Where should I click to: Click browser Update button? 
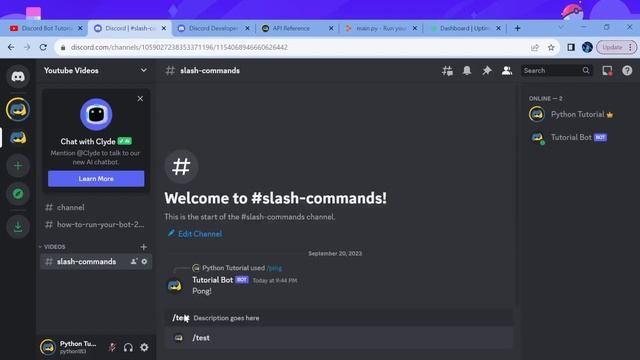[x=616, y=47]
